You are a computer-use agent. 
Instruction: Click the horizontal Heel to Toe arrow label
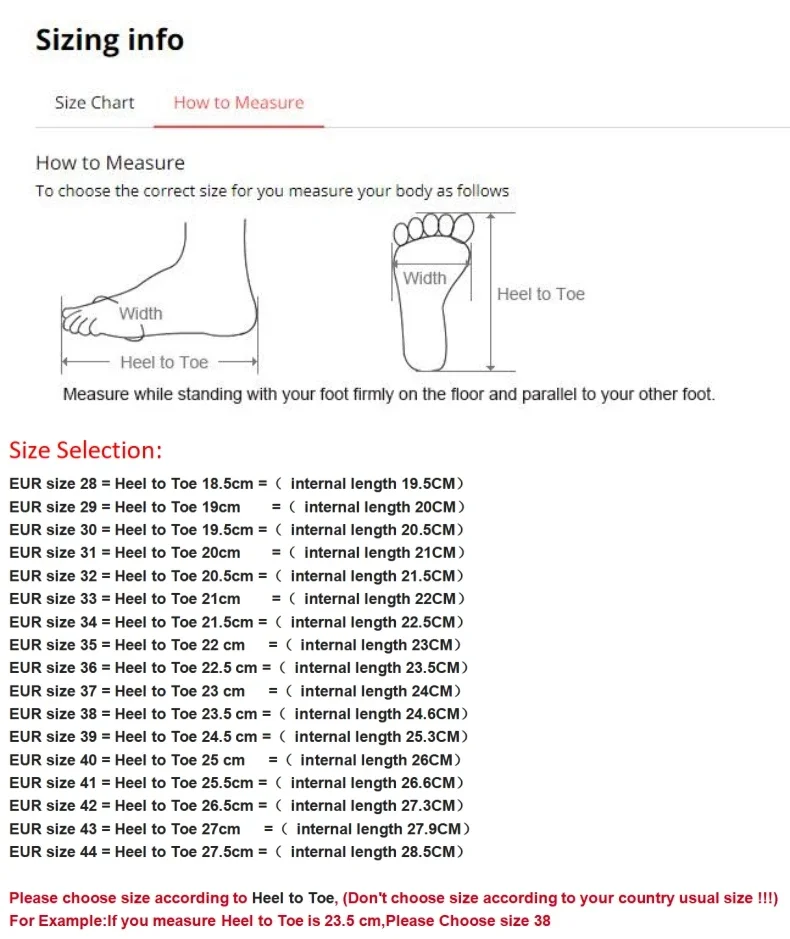(x=164, y=362)
